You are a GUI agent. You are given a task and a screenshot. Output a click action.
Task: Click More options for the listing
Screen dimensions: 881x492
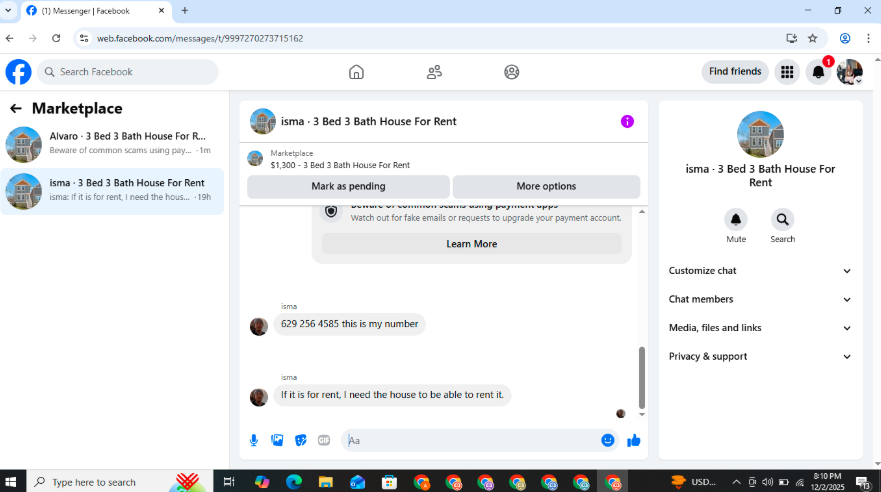tap(546, 186)
